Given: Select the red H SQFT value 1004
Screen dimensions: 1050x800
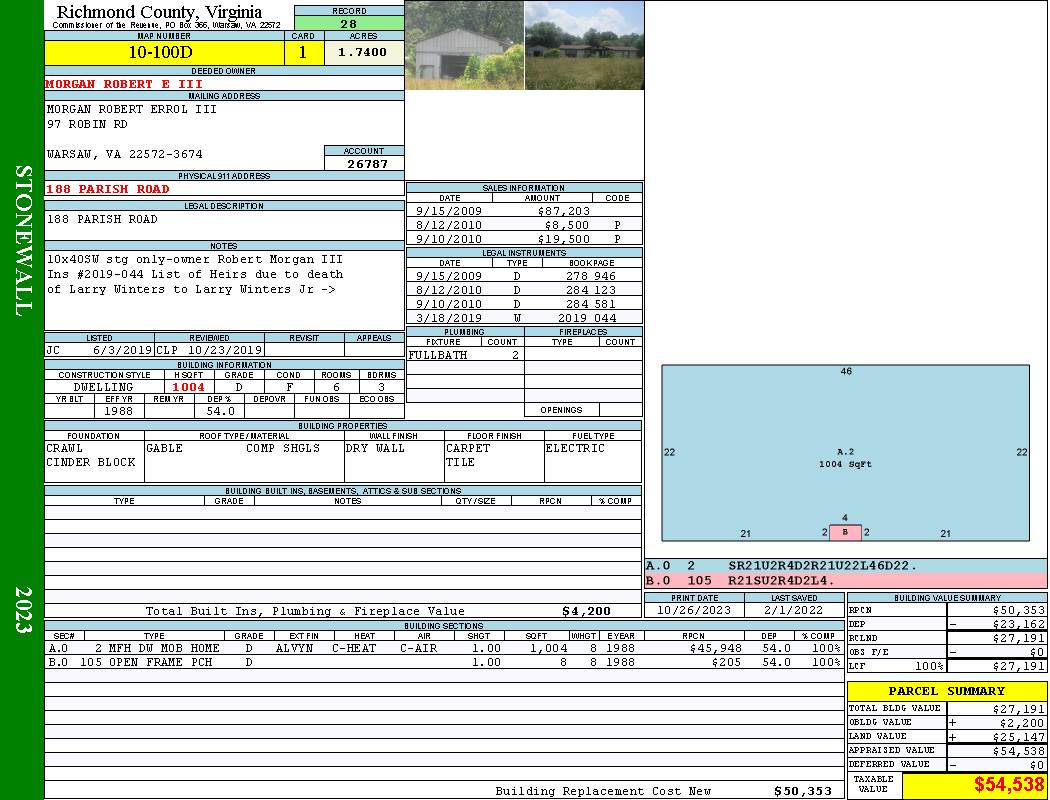Looking at the screenshot, I should click(x=188, y=387).
